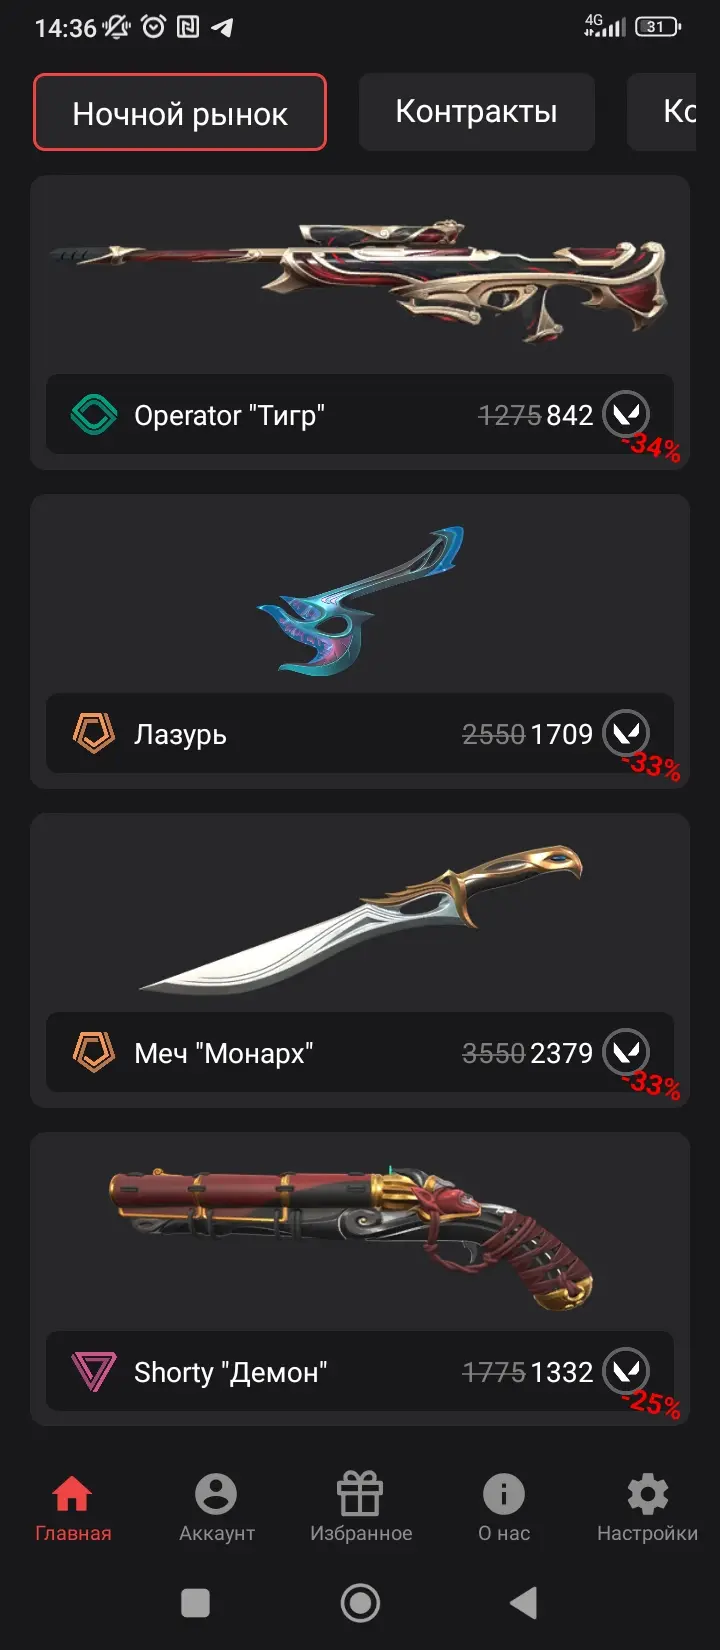Tap the Valorant points icon on Меч "Монарх"
The image size is (720, 1650).
(627, 1052)
